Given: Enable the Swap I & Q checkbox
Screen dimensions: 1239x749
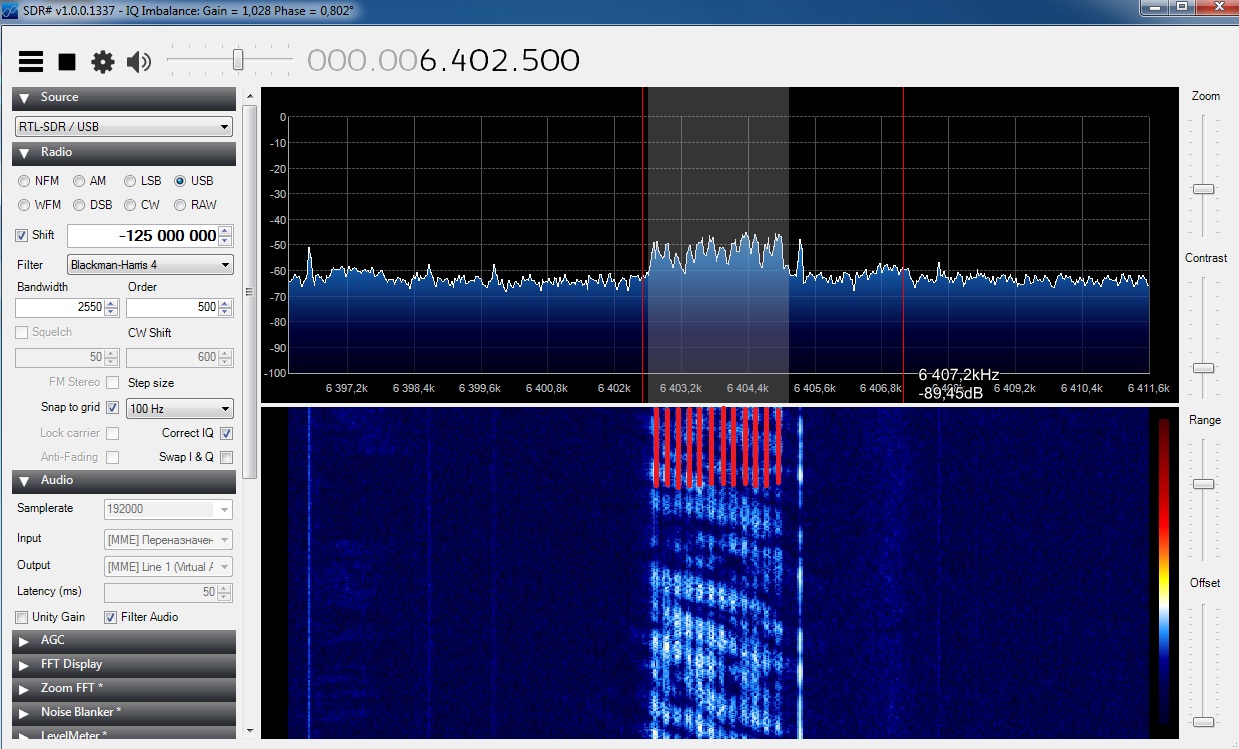Looking at the screenshot, I should coord(226,457).
